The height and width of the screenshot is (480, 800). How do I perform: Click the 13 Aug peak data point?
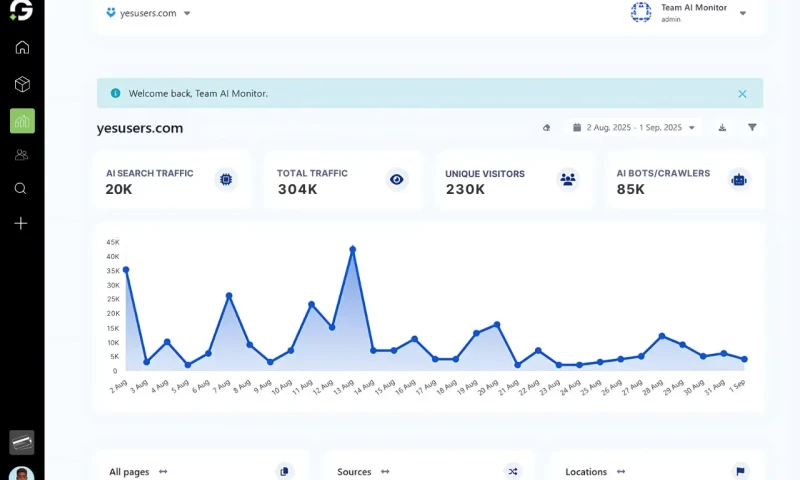pos(352,249)
